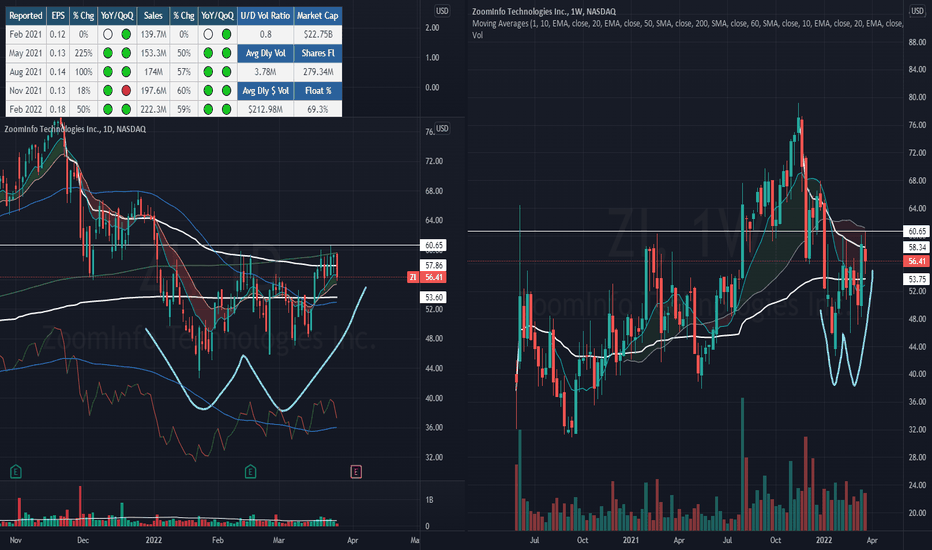Image resolution: width=932 pixels, height=550 pixels.
Task: Click the Reported column header
Action: pyautogui.click(x=26, y=15)
